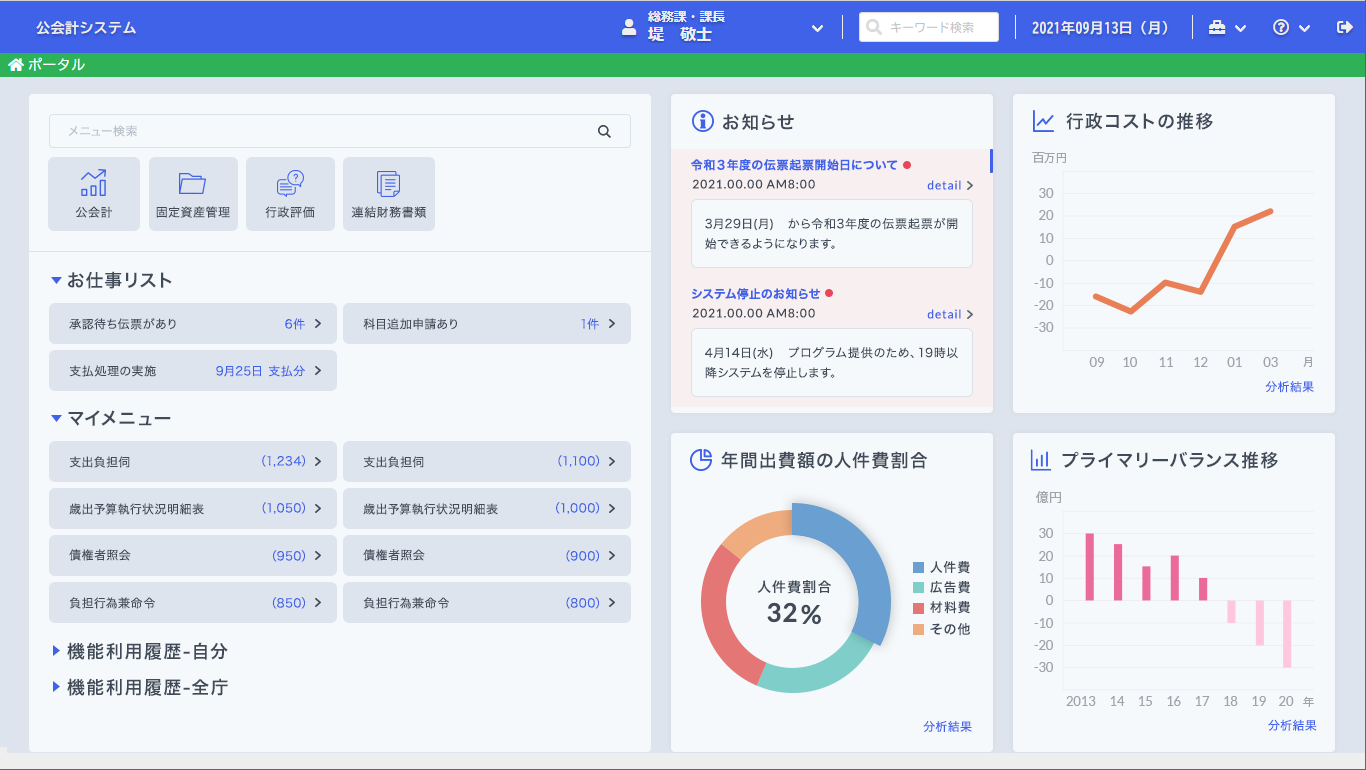Open the user account dropdown chevron
Screen dimensions: 1366x770
[817, 27]
